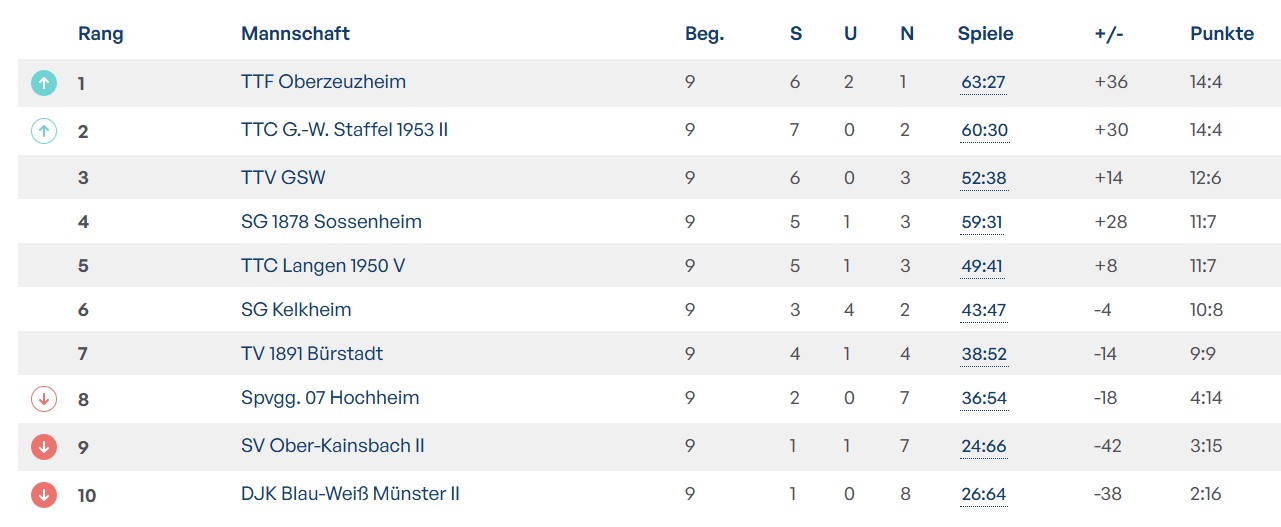Click red relegation arrow icon beside rank 10

click(x=43, y=494)
